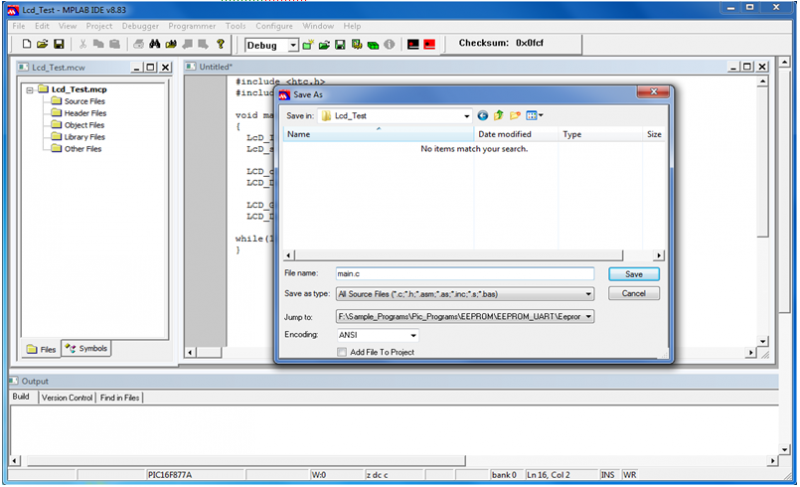The width and height of the screenshot is (800, 487).
Task: Create new folder in Save As dialog
Action: pos(515,116)
